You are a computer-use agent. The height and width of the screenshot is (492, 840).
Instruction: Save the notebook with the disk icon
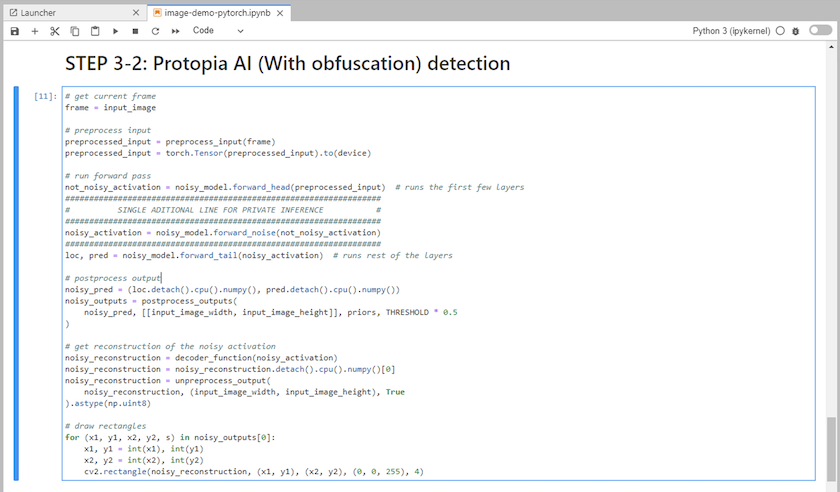tap(15, 31)
